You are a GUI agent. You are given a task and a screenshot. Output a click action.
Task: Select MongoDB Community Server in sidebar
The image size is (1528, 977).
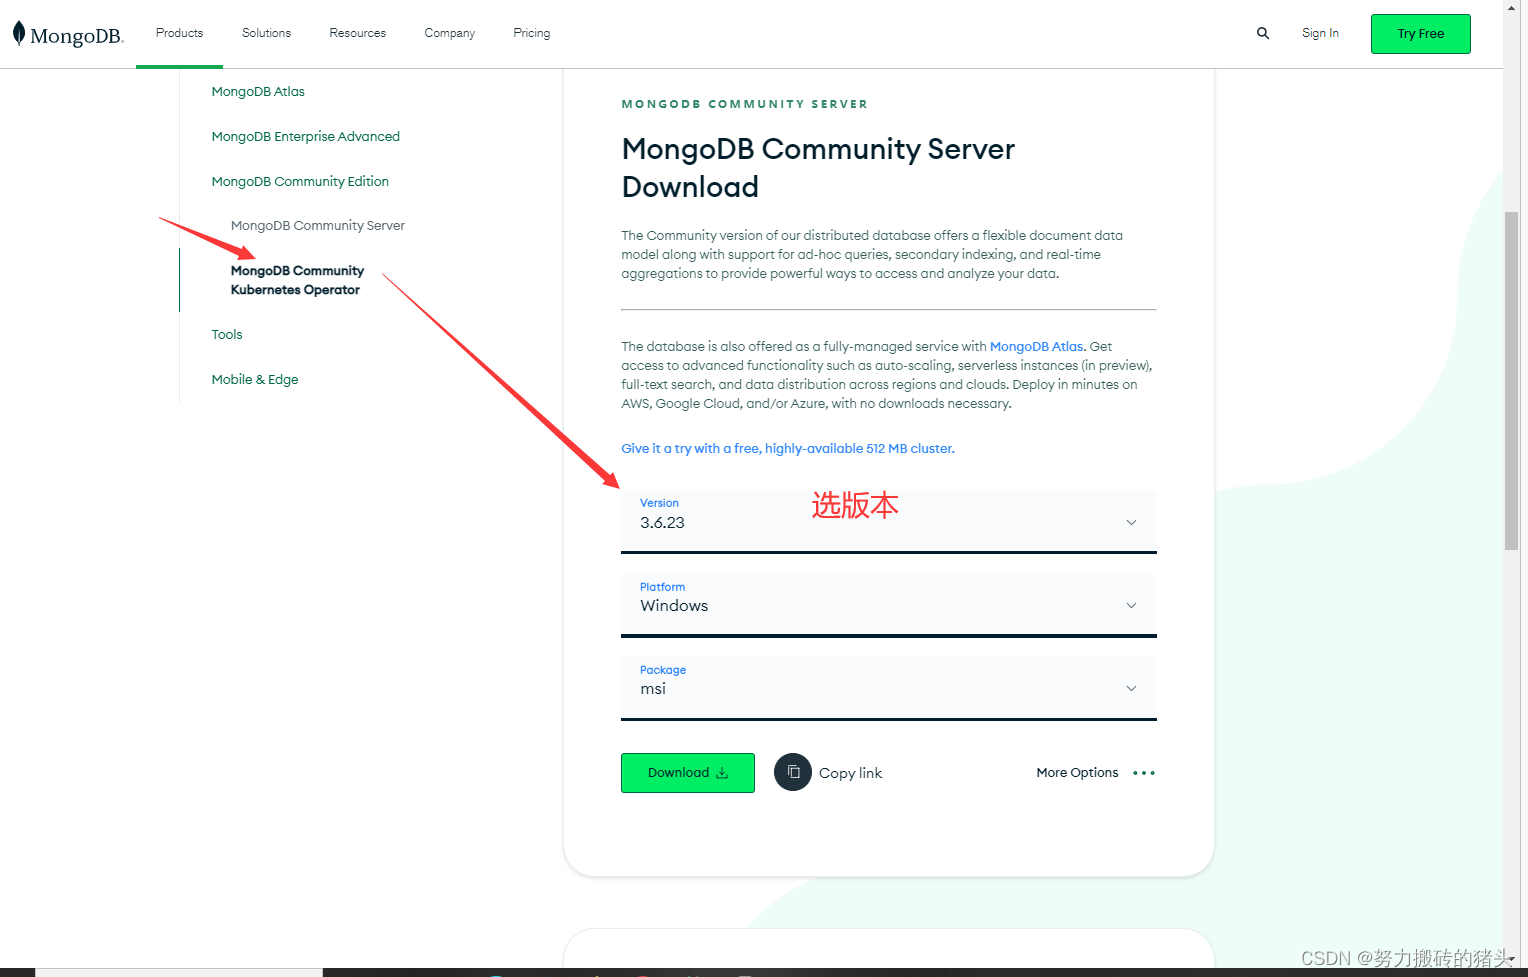[317, 225]
